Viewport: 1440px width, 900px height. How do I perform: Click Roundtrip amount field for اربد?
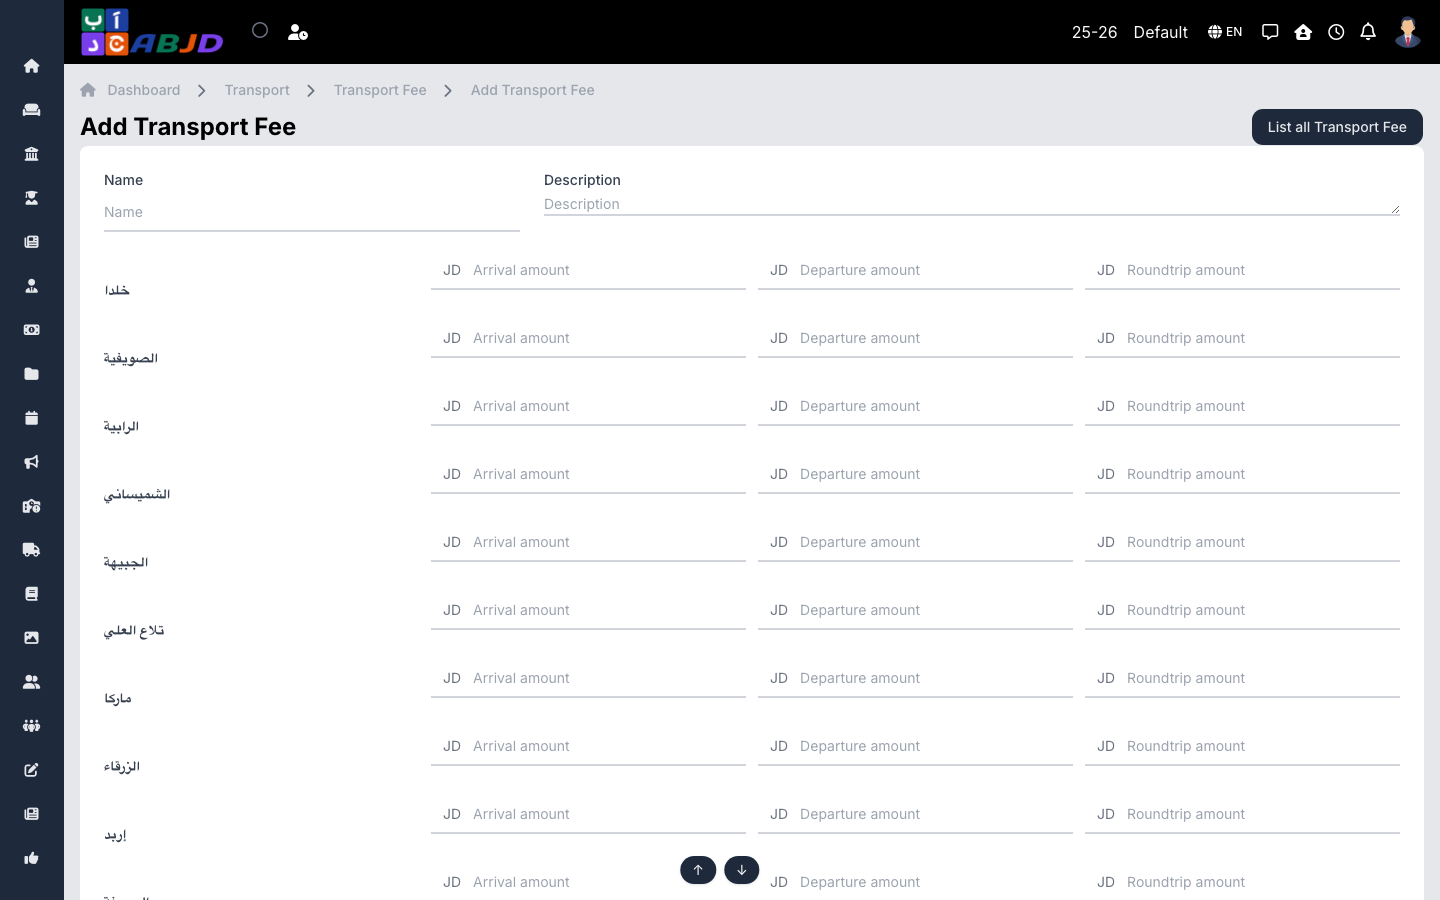pos(1242,814)
